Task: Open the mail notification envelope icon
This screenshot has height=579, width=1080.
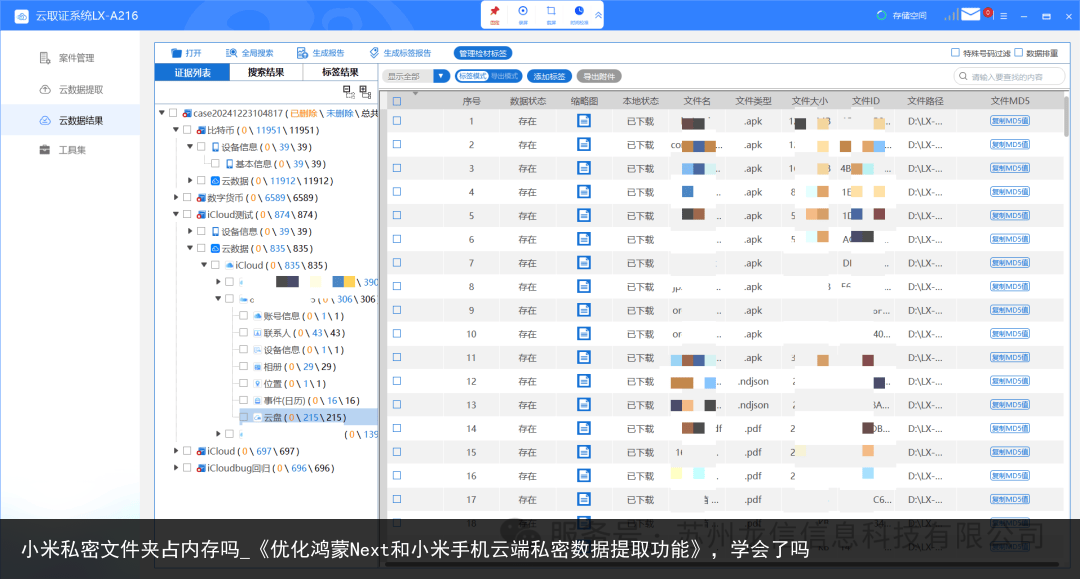Action: pyautogui.click(x=970, y=14)
